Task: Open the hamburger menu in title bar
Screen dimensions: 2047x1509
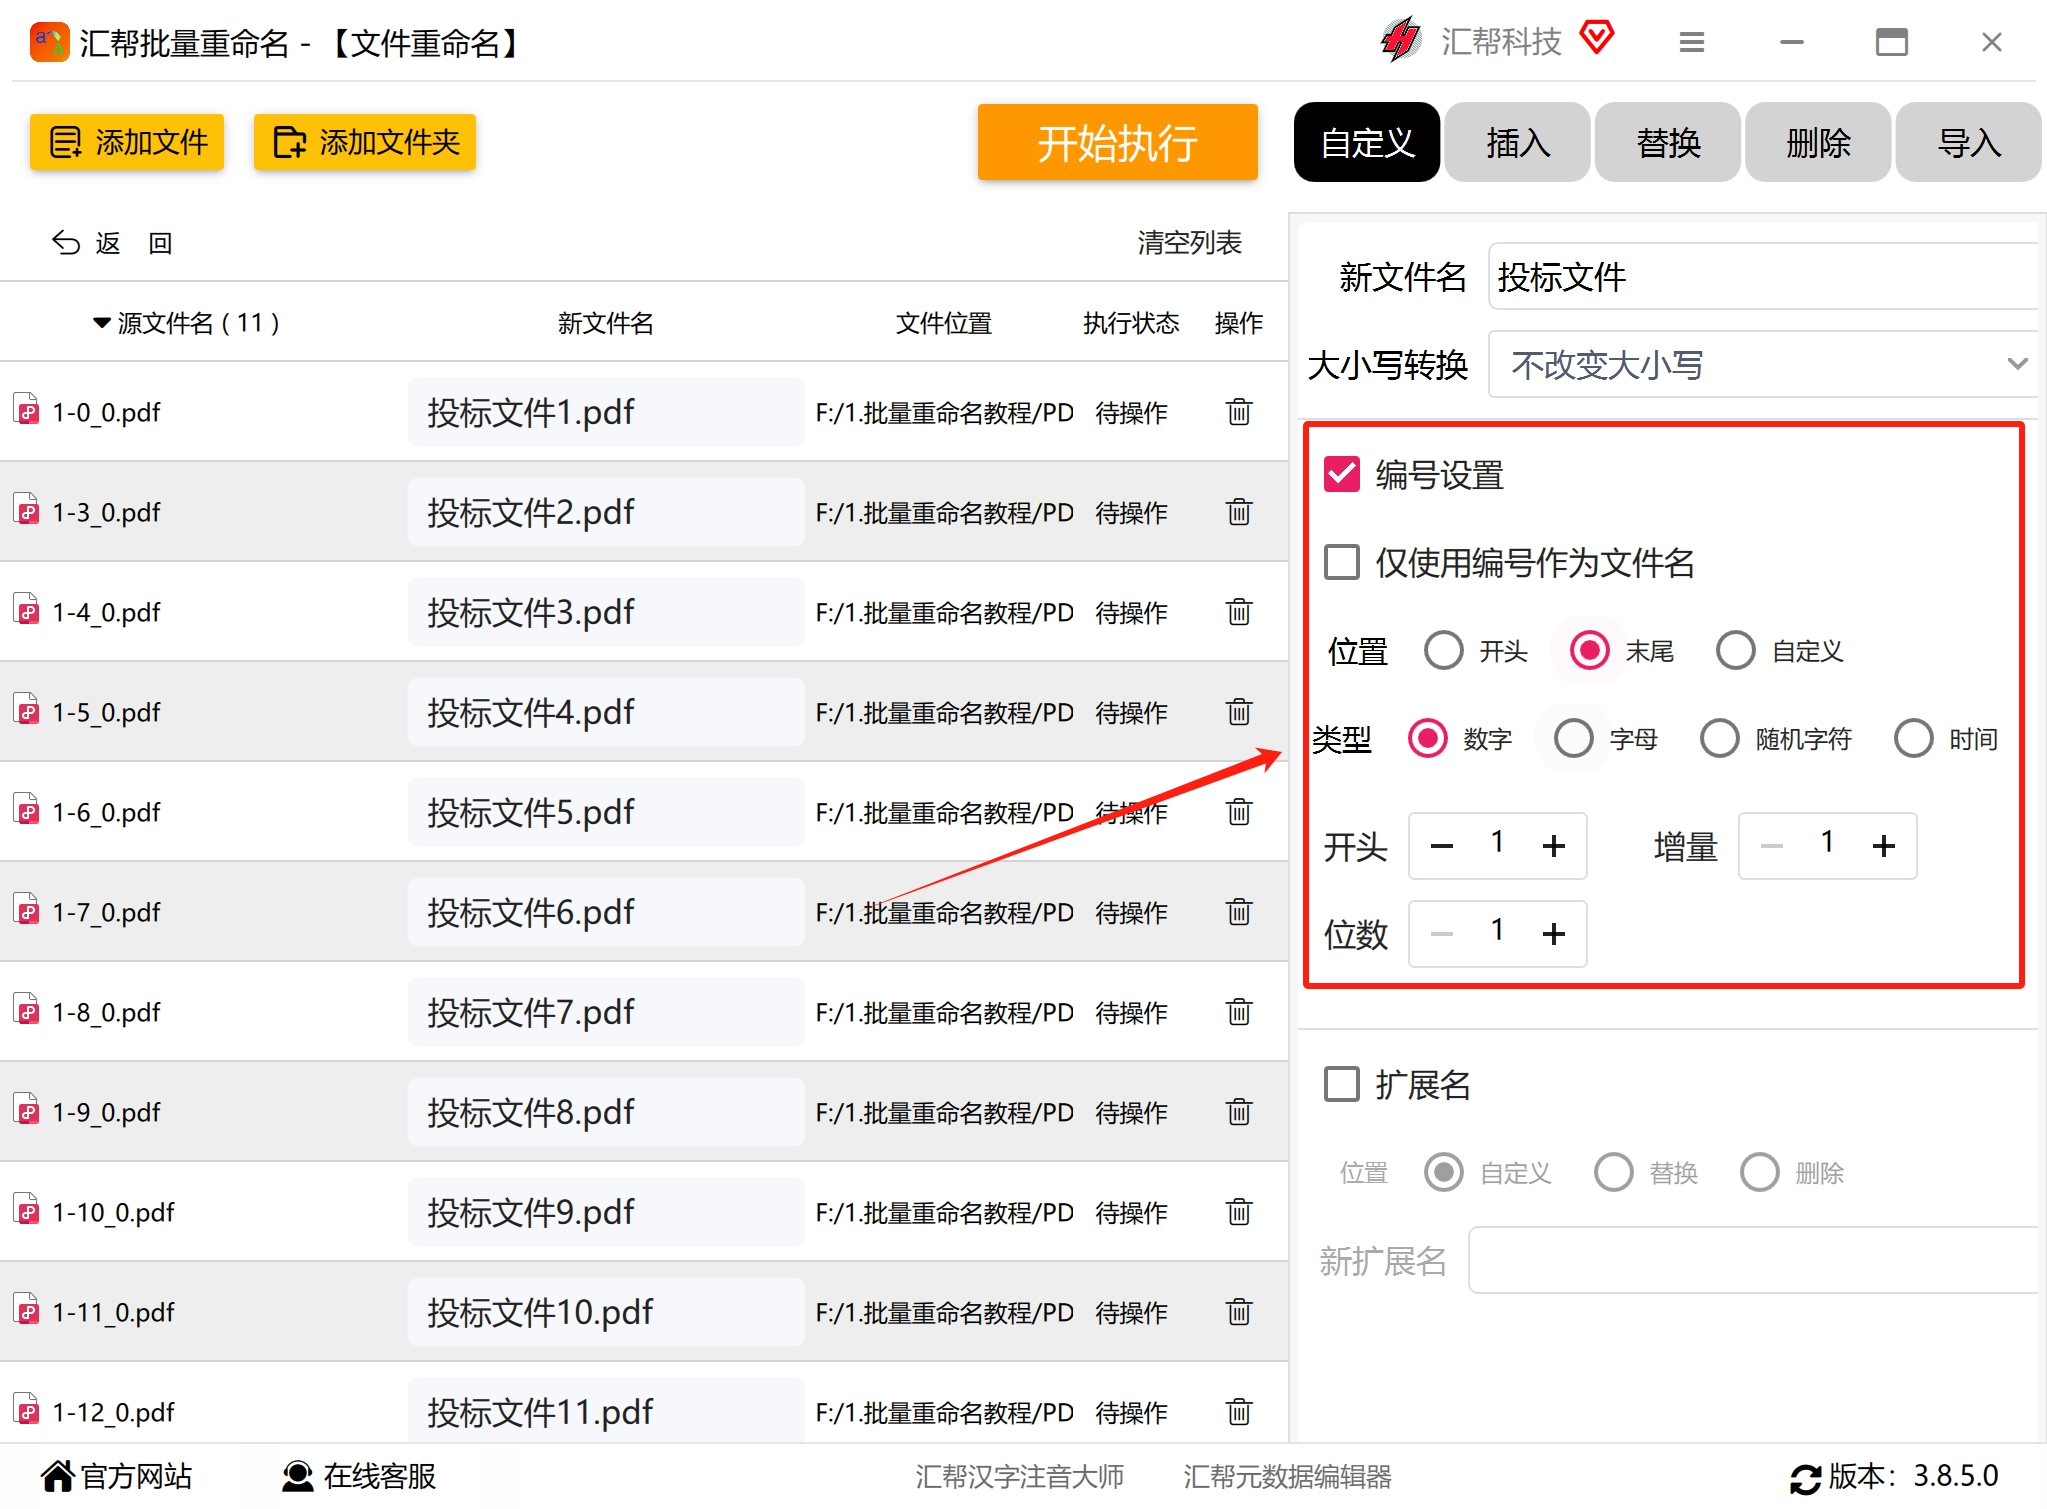Action: pos(1691,42)
